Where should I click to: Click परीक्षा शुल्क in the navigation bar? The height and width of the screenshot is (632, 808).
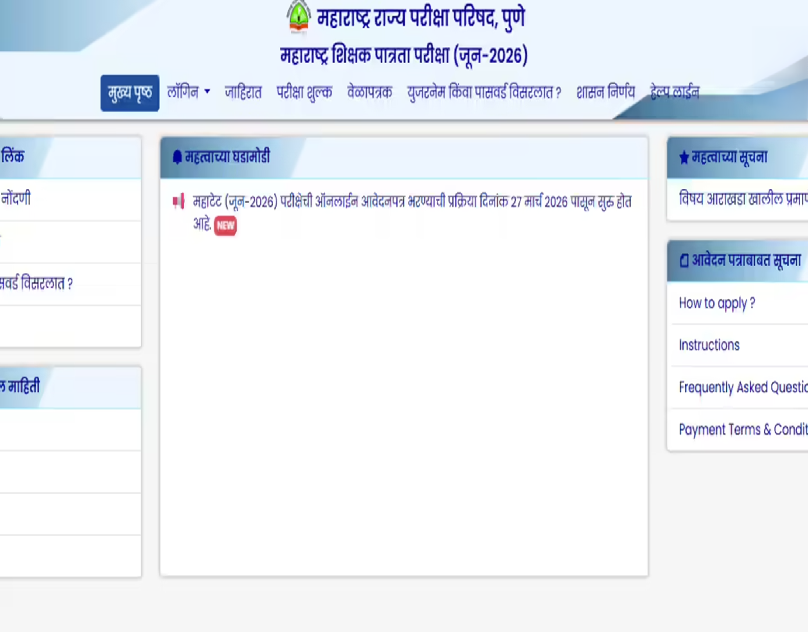click(x=303, y=91)
